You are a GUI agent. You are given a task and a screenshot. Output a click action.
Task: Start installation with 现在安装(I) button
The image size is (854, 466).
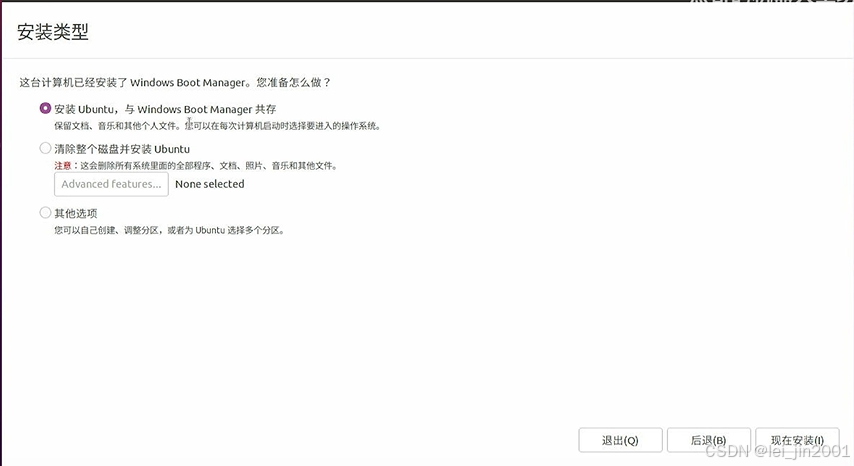[x=797, y=440]
